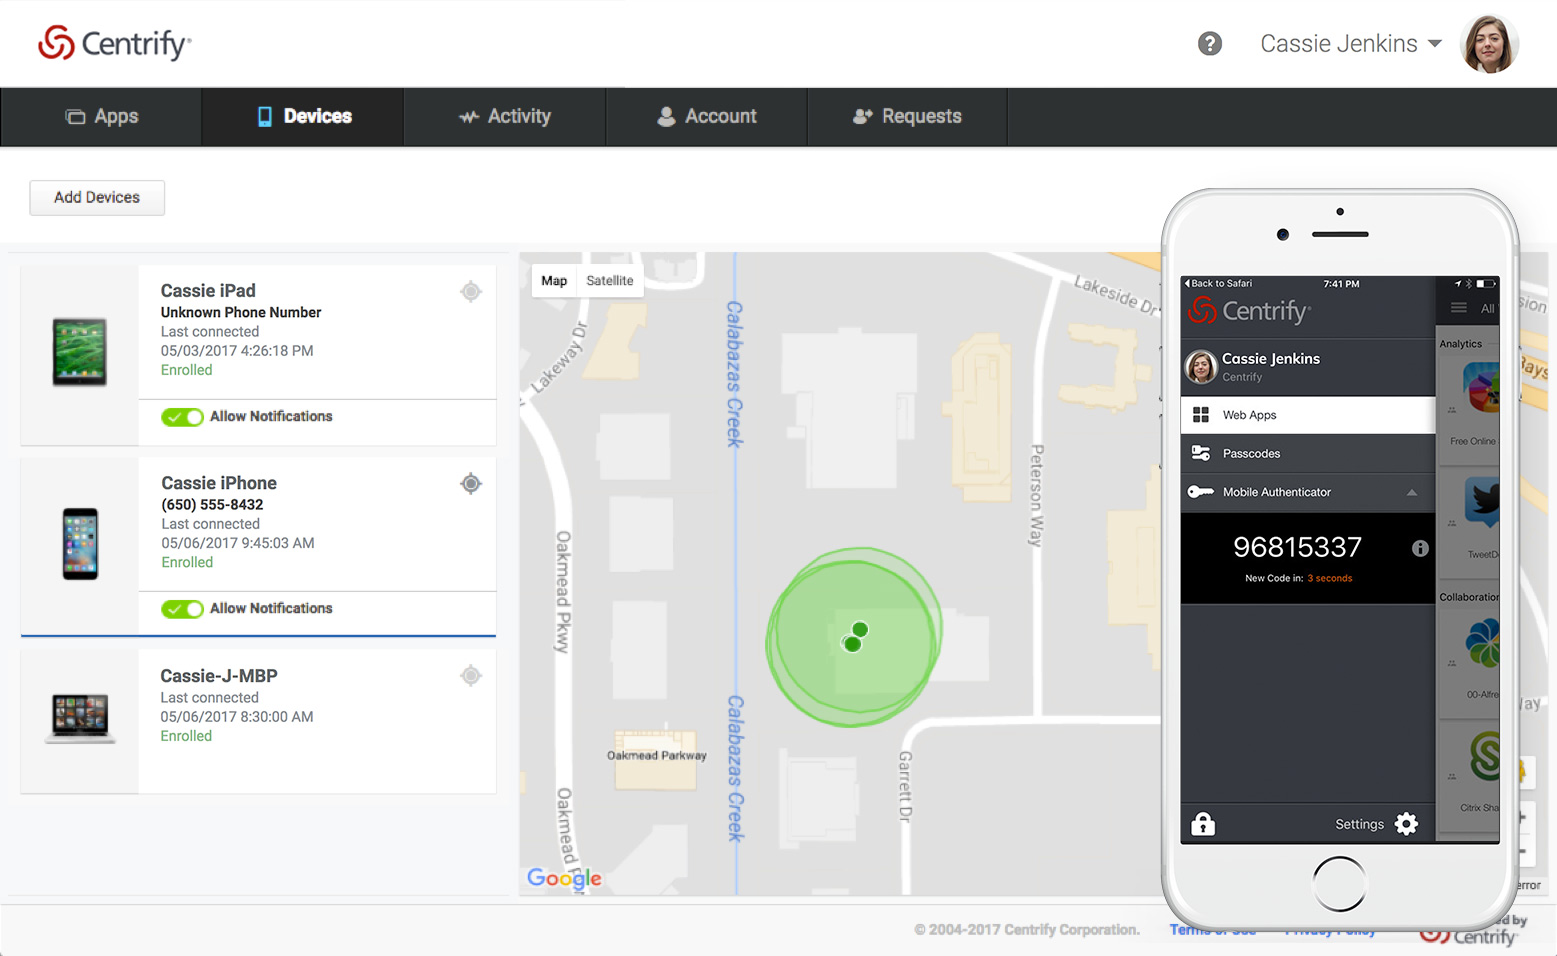Collapse the Mobile Authenticator section

[1412, 492]
